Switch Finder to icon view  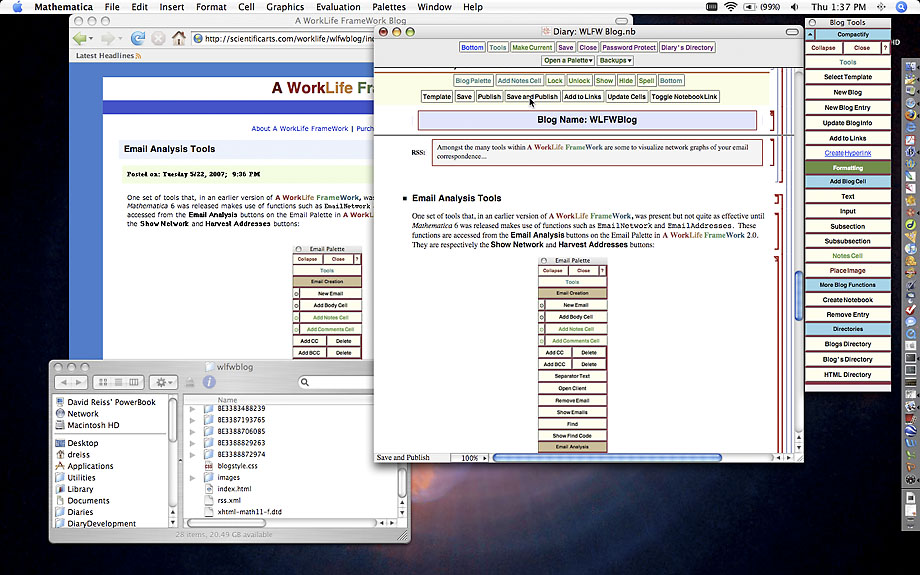point(103,382)
